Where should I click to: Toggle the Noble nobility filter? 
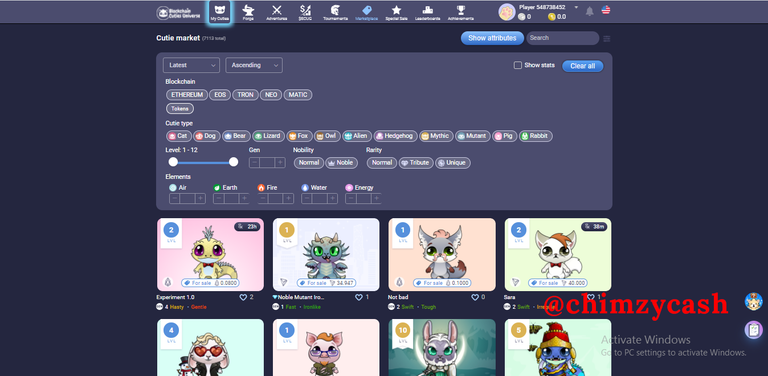pyautogui.click(x=341, y=163)
